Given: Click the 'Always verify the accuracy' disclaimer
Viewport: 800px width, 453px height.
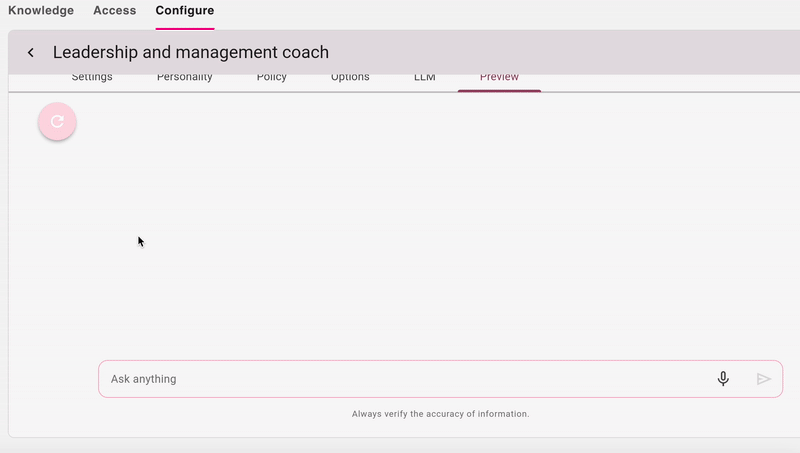Looking at the screenshot, I should coord(440,414).
